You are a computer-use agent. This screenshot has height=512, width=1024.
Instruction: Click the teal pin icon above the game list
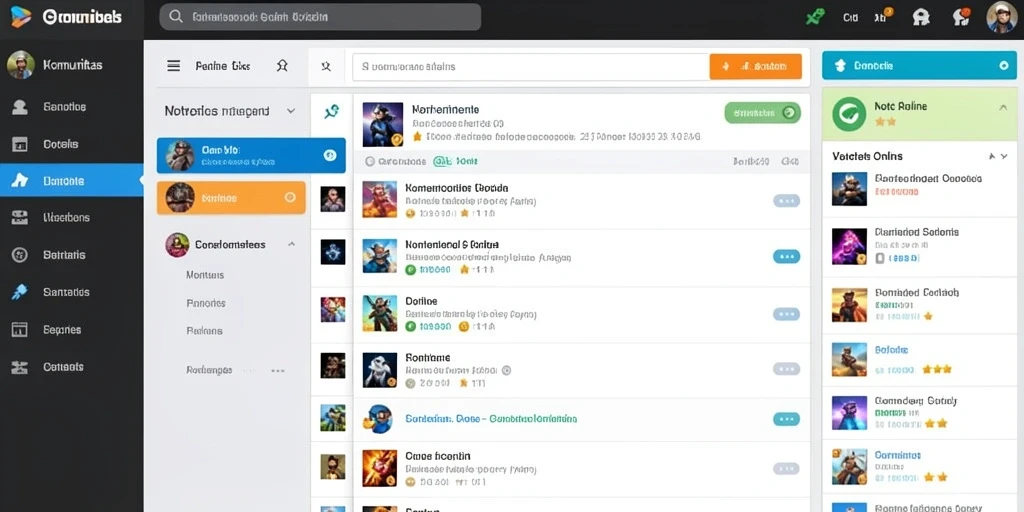(x=331, y=112)
